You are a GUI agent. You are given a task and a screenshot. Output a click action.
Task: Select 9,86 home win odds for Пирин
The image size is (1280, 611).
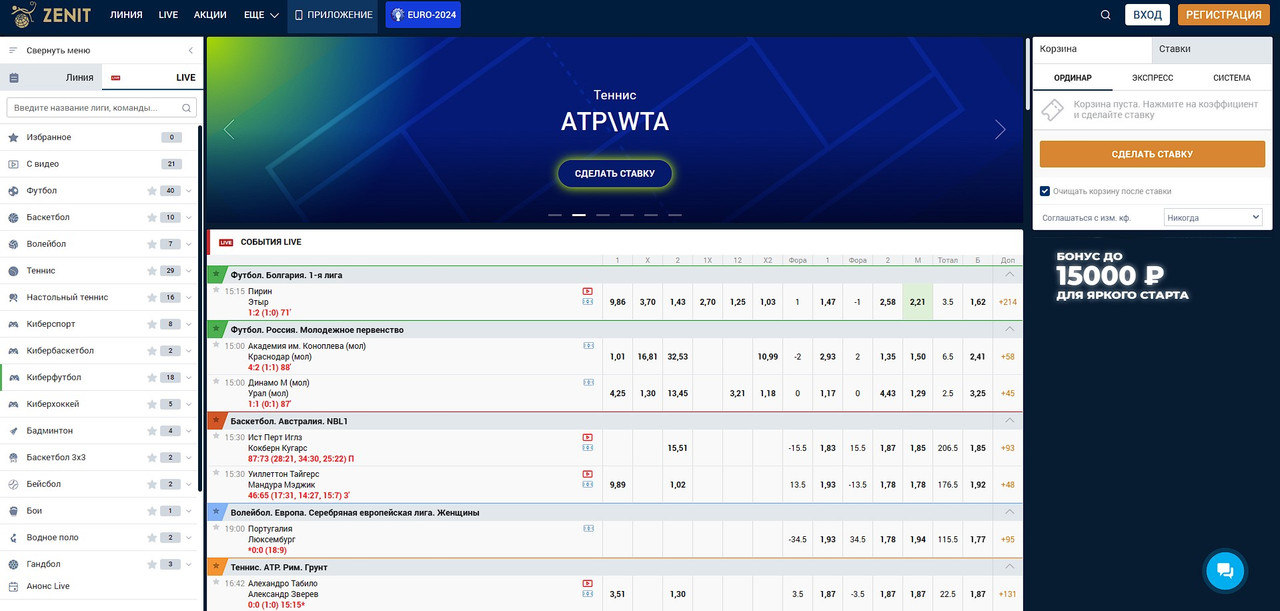click(x=618, y=302)
